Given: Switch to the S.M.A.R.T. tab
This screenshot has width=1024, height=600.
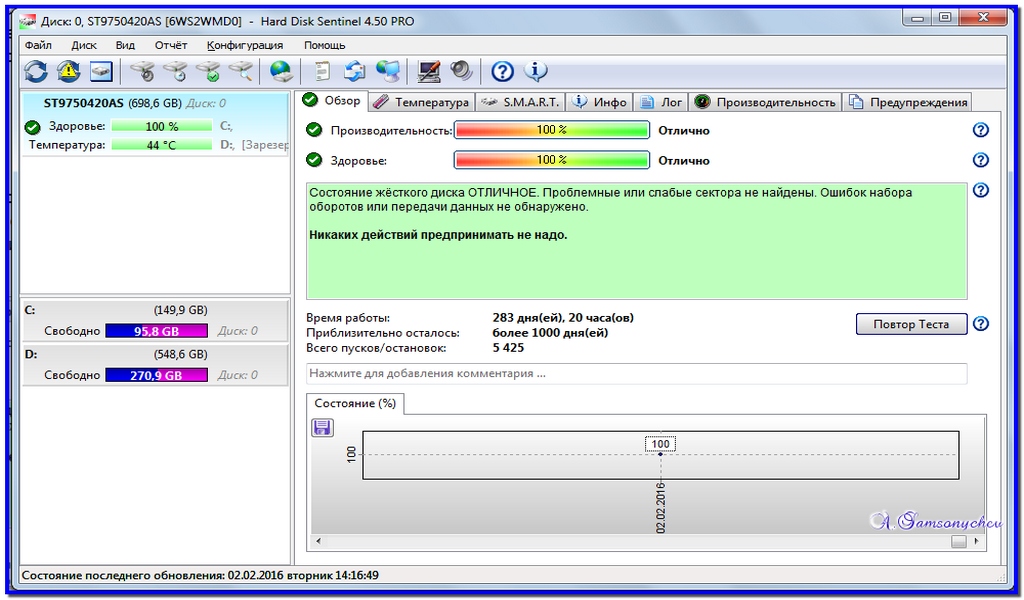Looking at the screenshot, I should pos(520,103).
